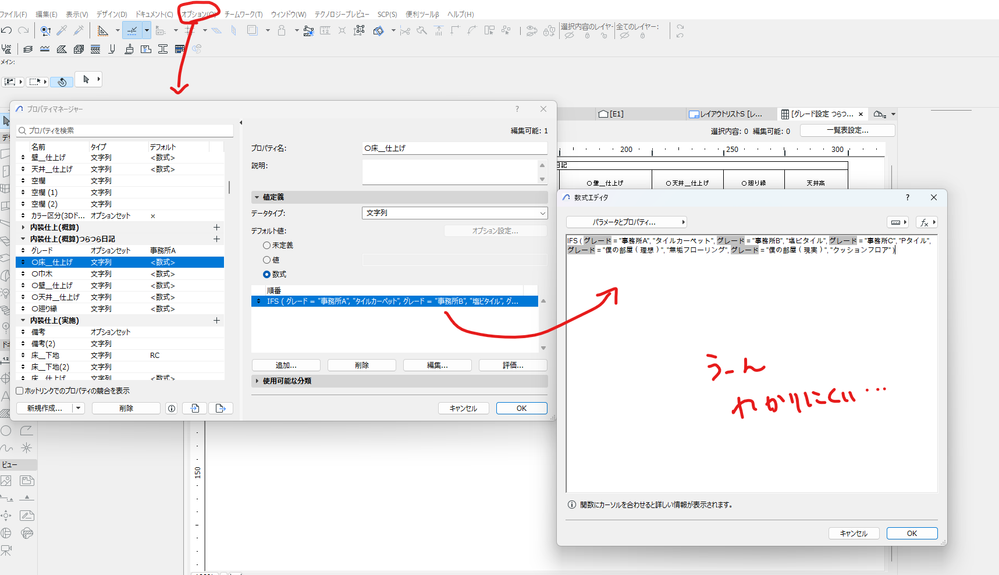This screenshot has width=999, height=575.
Task: Switch to the [E1] tab
Action: point(612,114)
